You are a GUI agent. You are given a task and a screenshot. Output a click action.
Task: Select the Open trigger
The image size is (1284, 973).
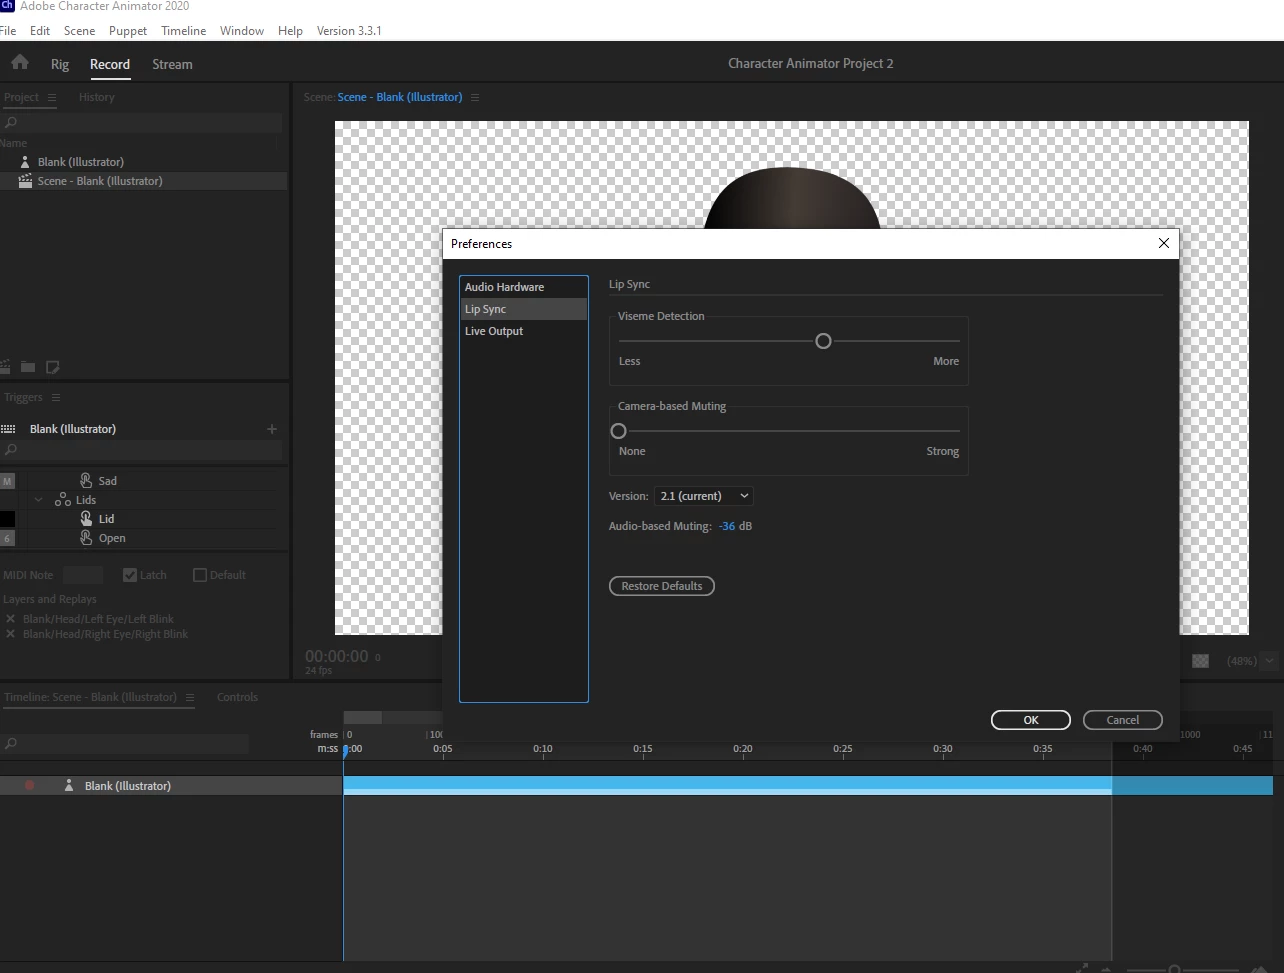pos(112,538)
